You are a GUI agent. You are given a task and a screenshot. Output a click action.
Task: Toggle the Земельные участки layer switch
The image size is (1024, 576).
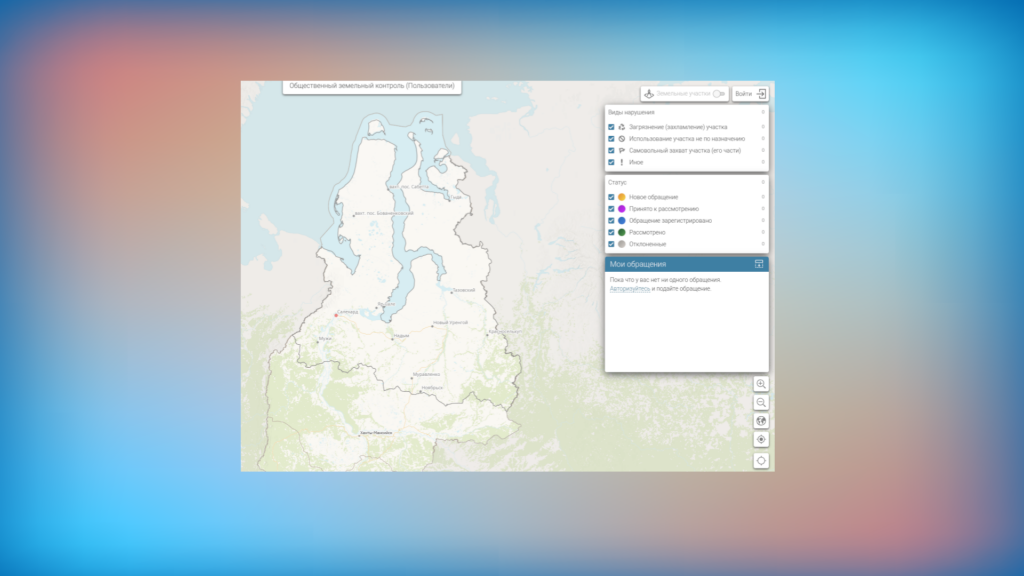[x=719, y=94]
